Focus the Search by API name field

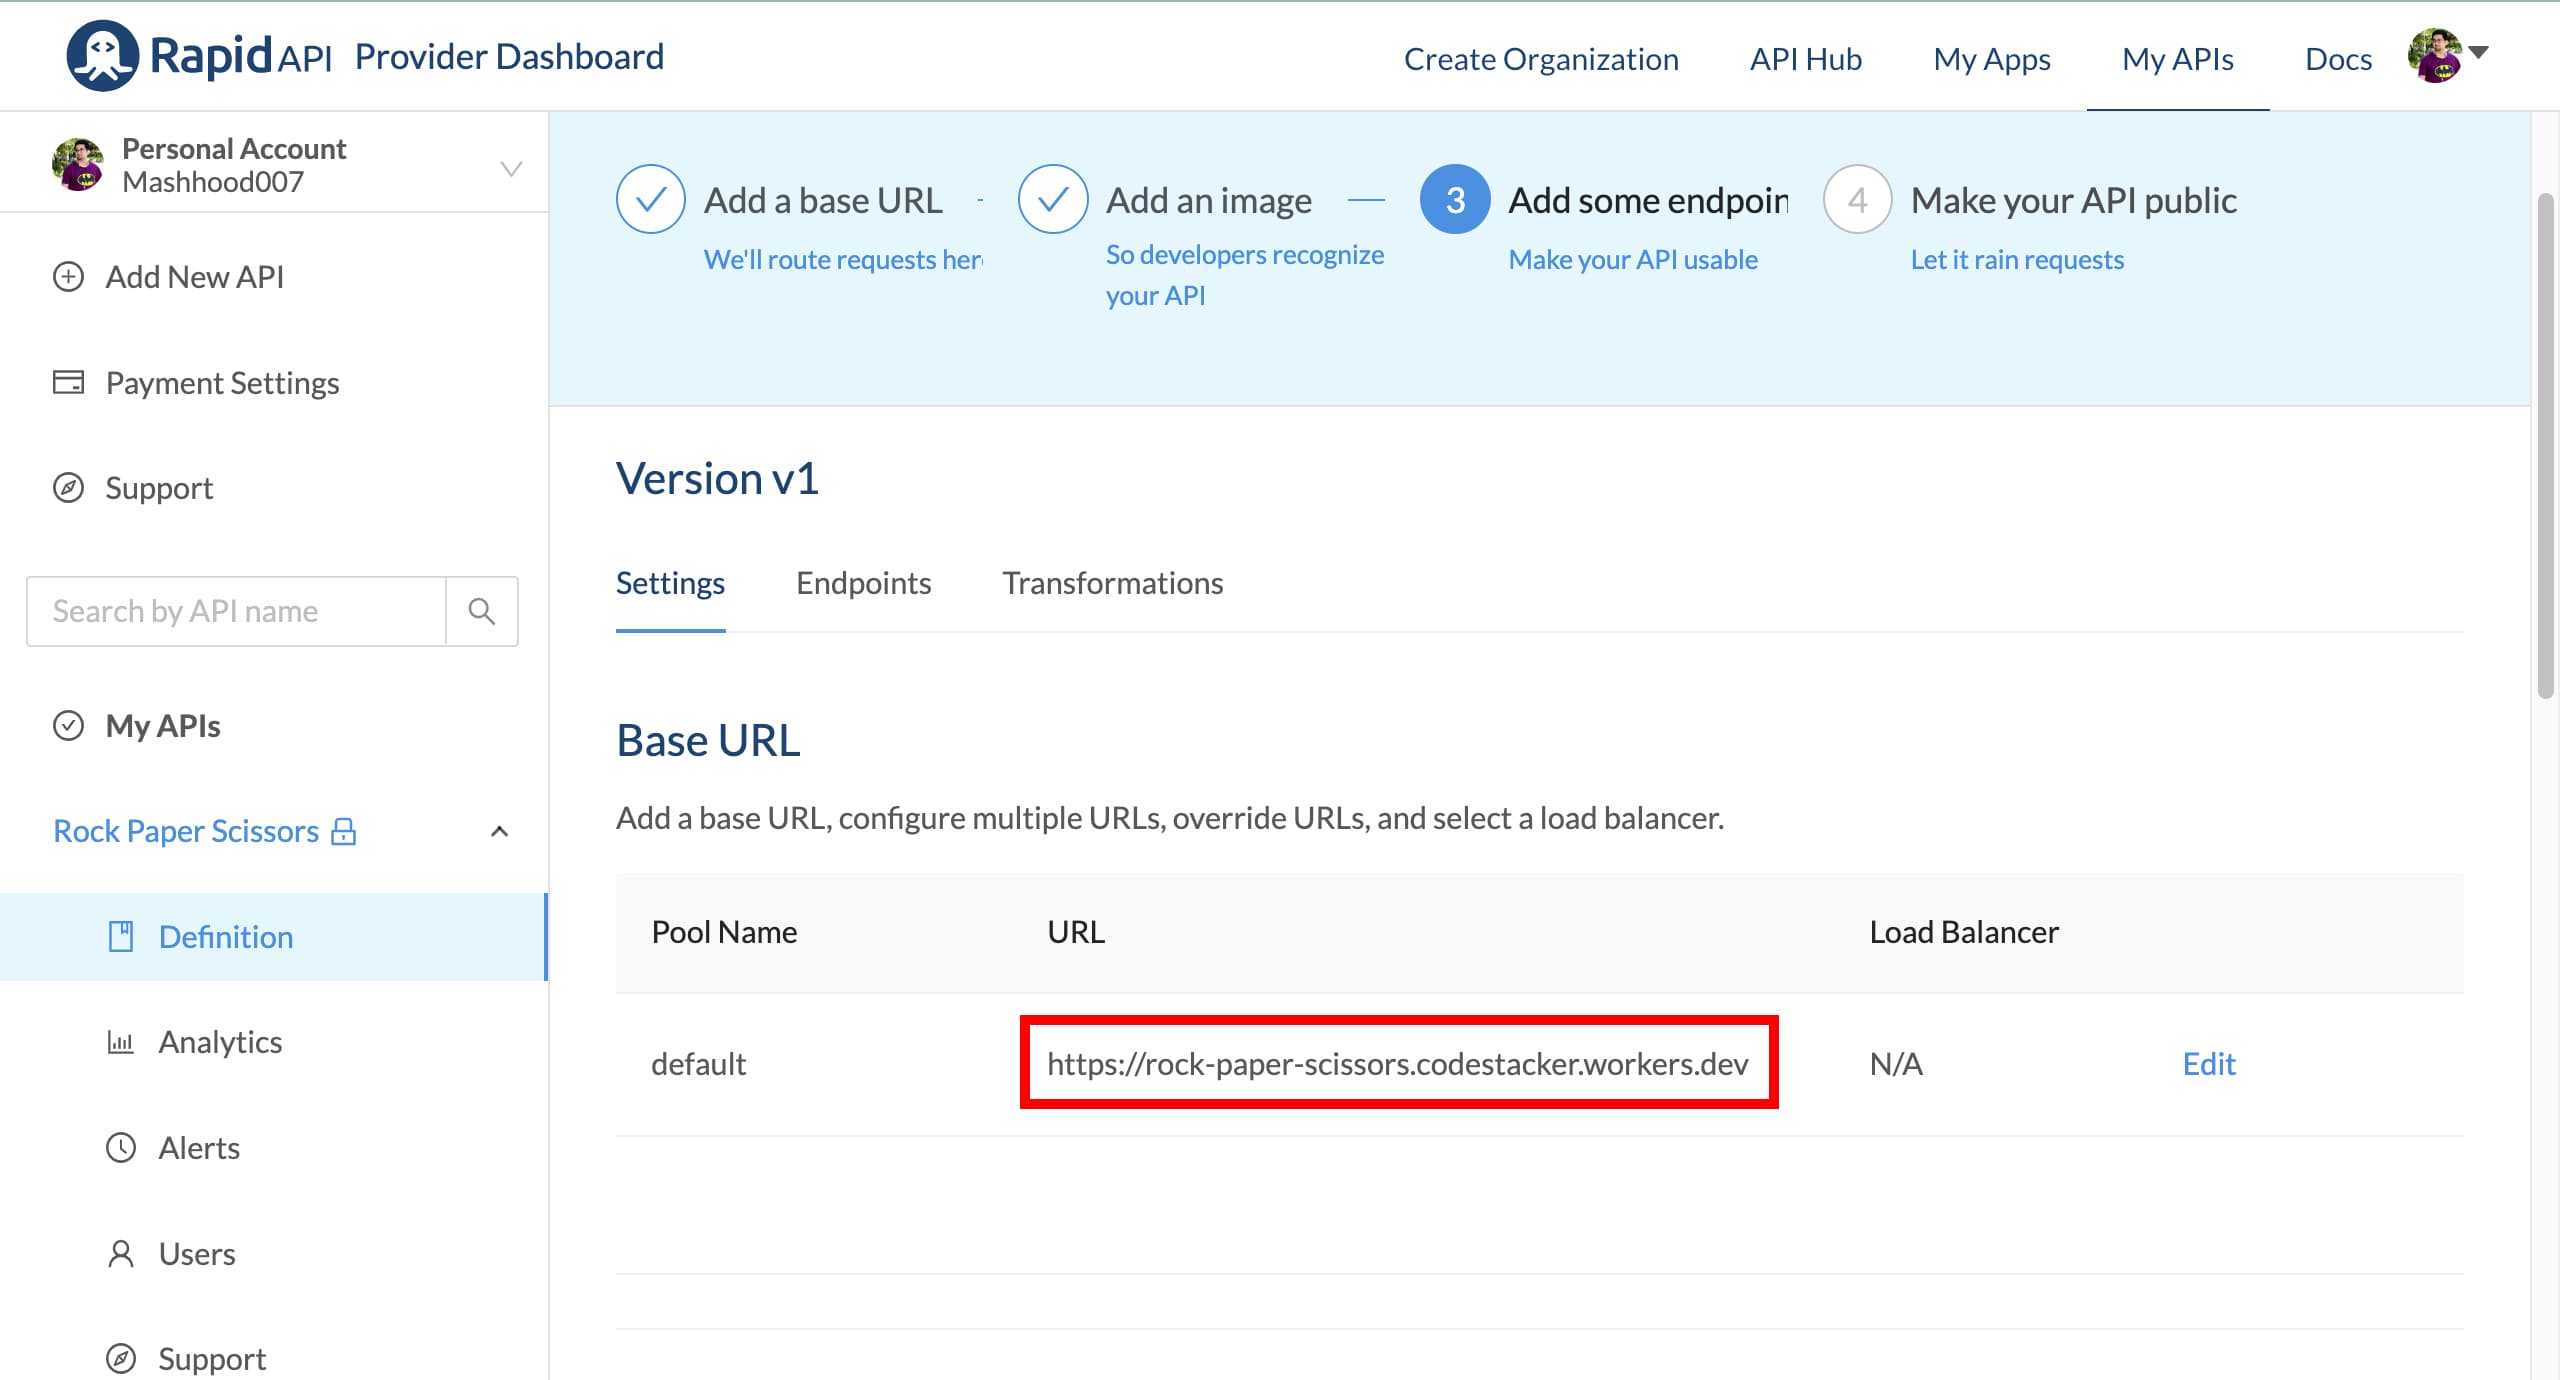236,611
